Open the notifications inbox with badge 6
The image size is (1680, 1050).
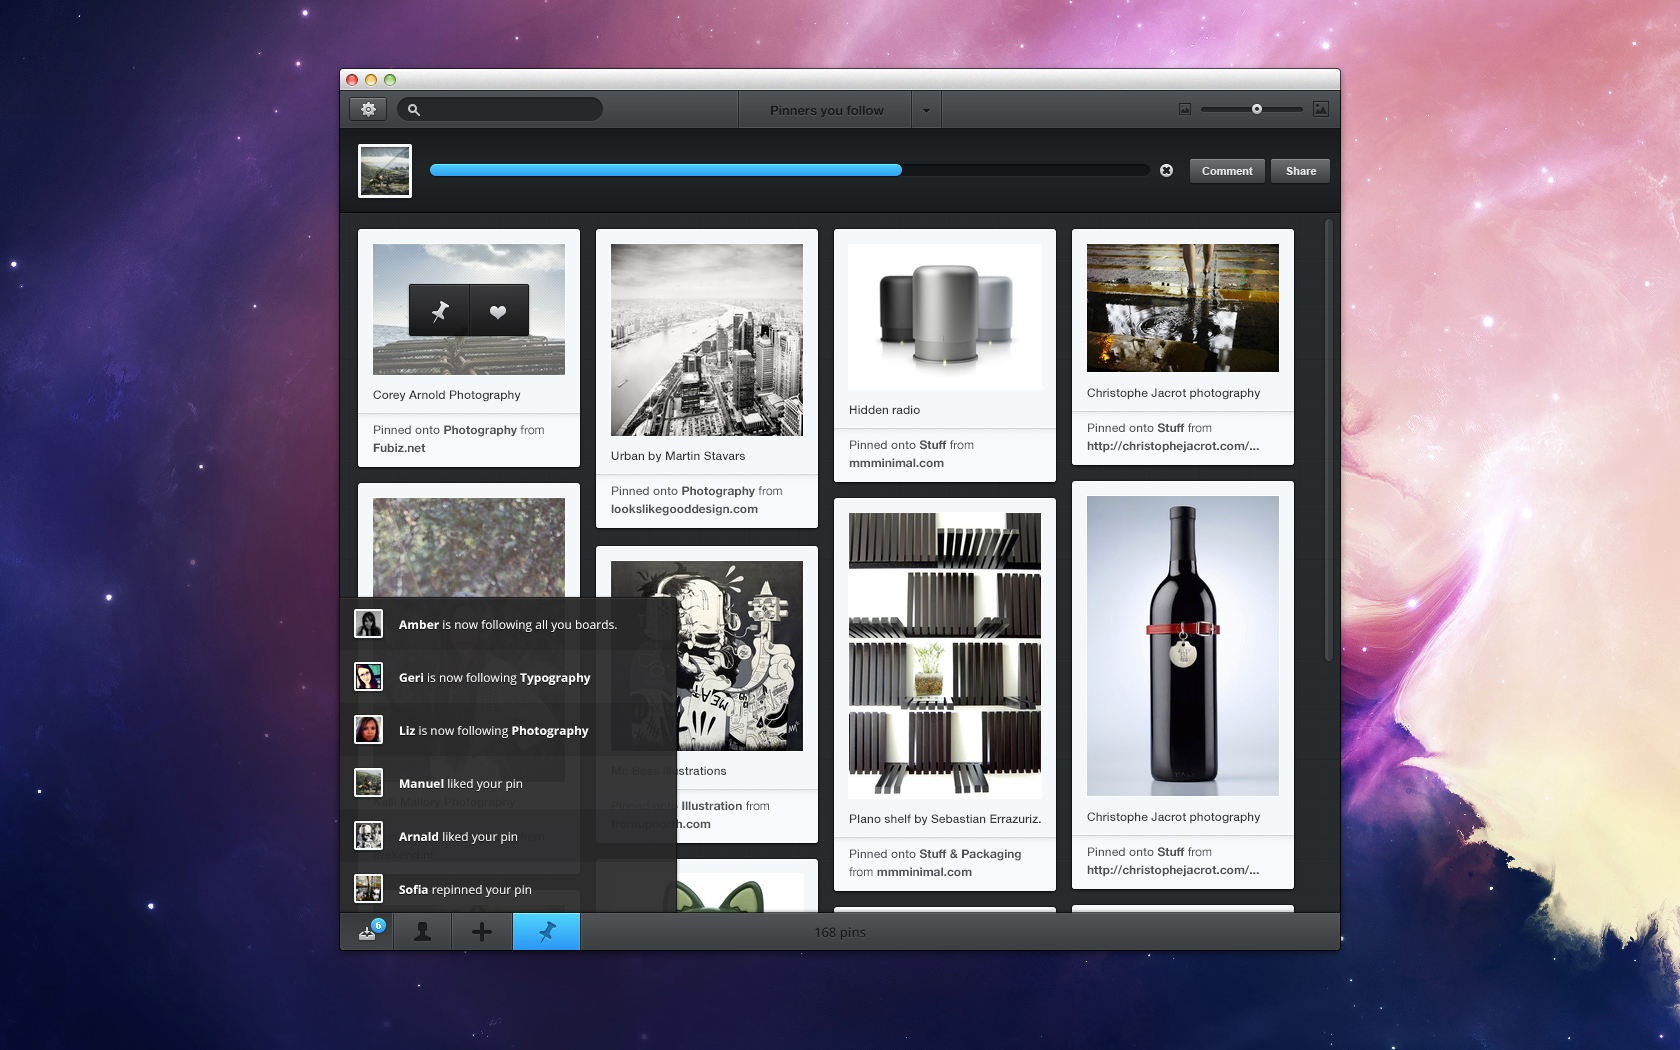point(368,932)
